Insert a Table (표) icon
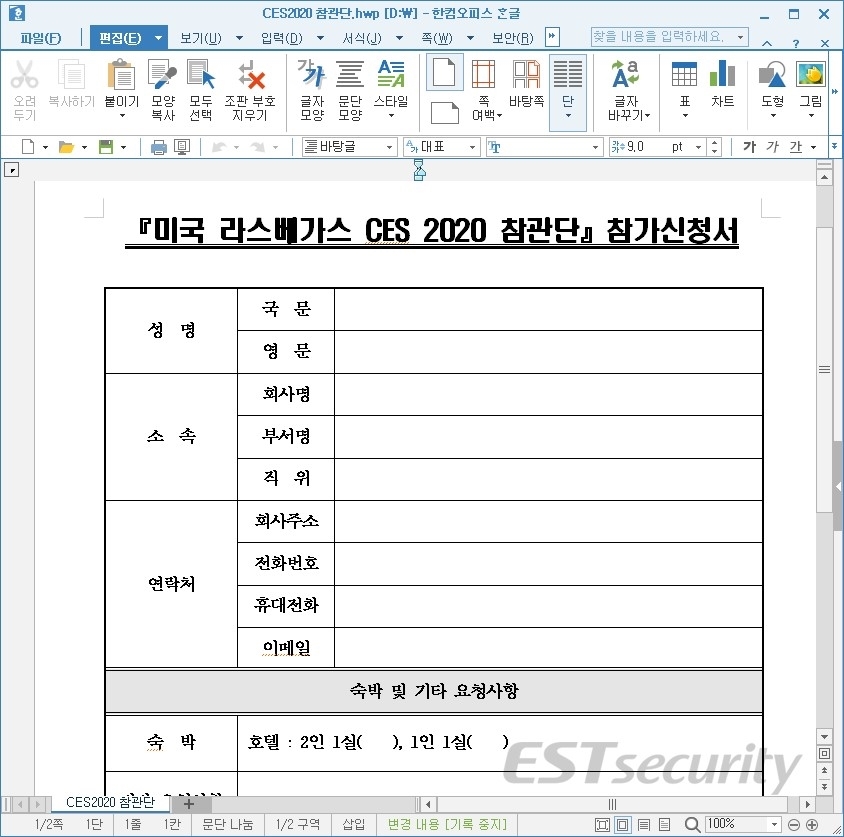Image resolution: width=844 pixels, height=837 pixels. tap(684, 74)
